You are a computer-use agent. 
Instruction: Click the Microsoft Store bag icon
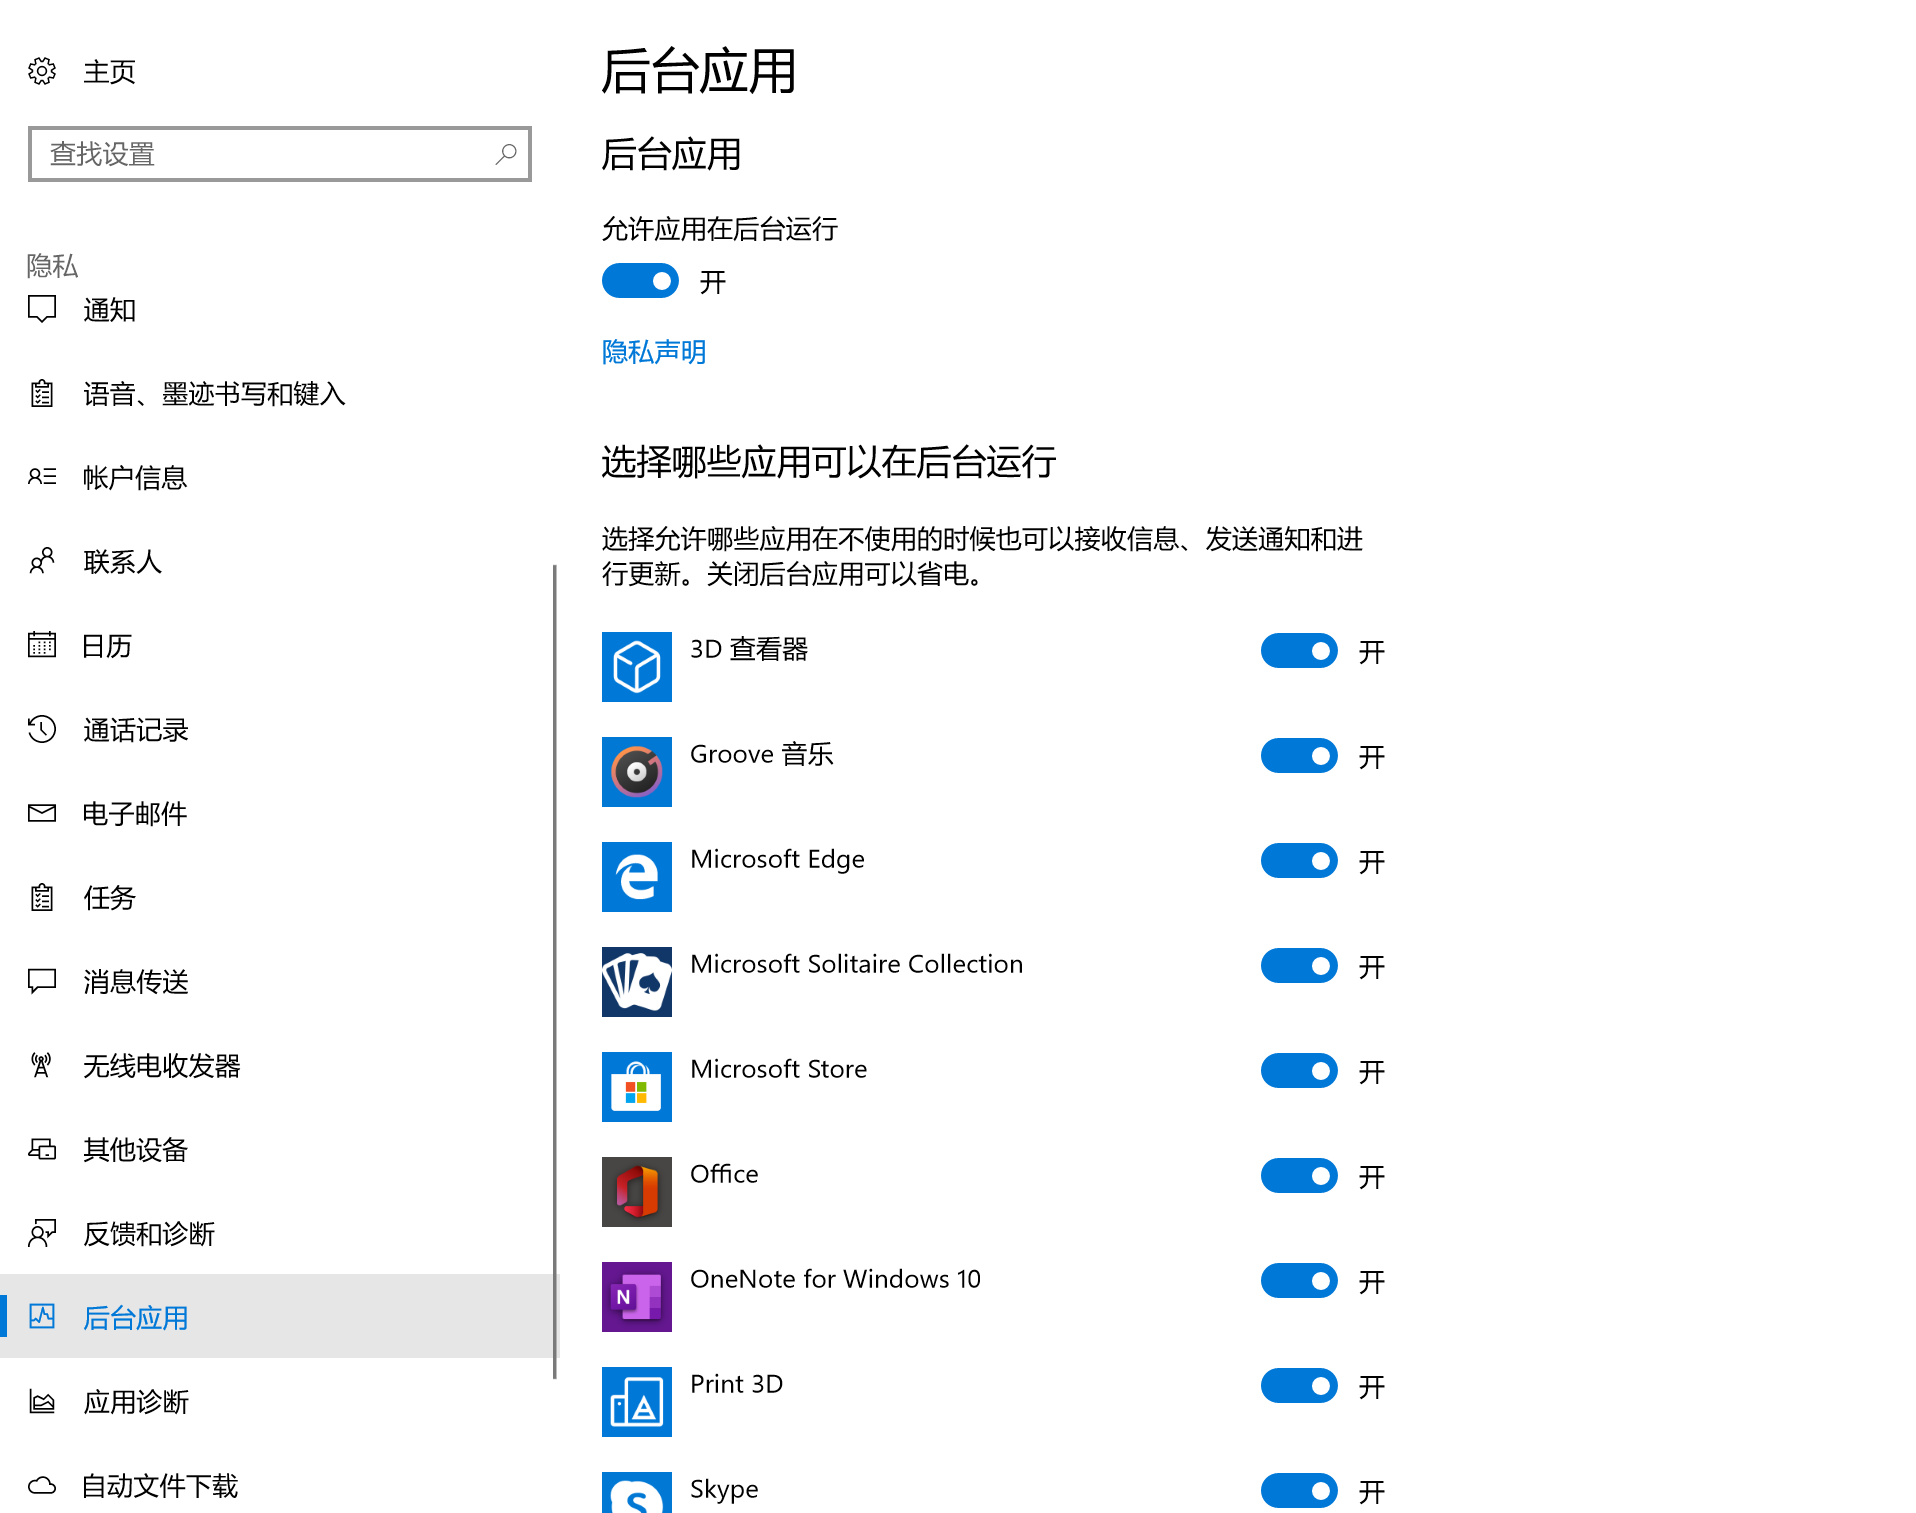(637, 1087)
